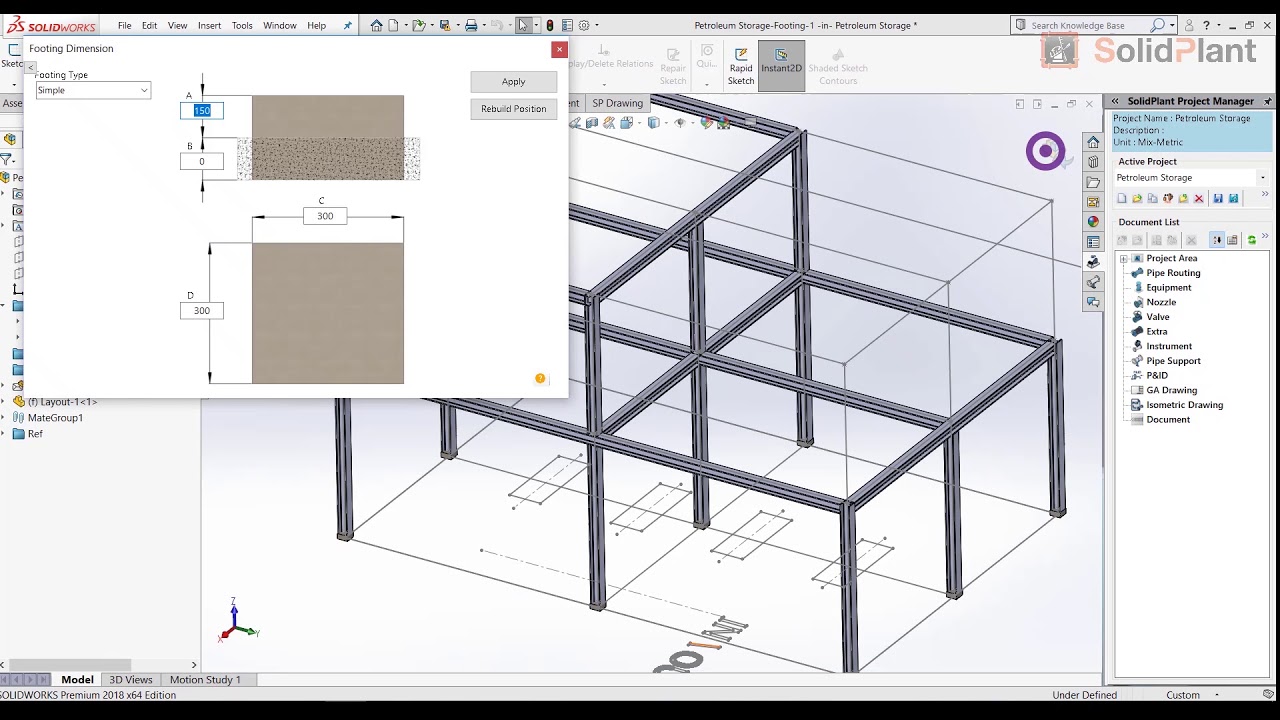Select Isometric Drawing in the Document List
Screen dimensions: 1280x720
[1184, 405]
